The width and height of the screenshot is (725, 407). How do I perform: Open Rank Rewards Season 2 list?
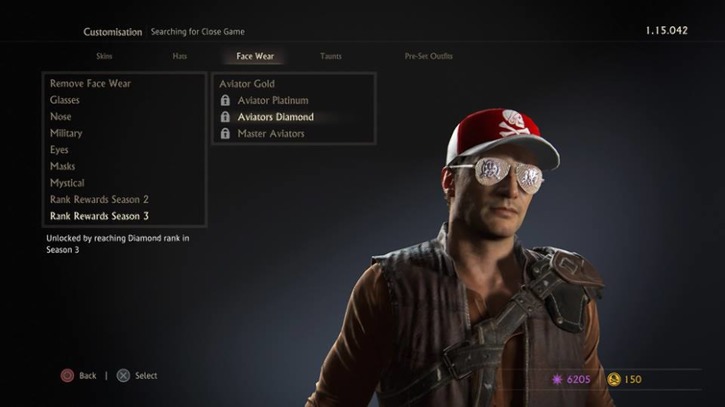(99, 199)
